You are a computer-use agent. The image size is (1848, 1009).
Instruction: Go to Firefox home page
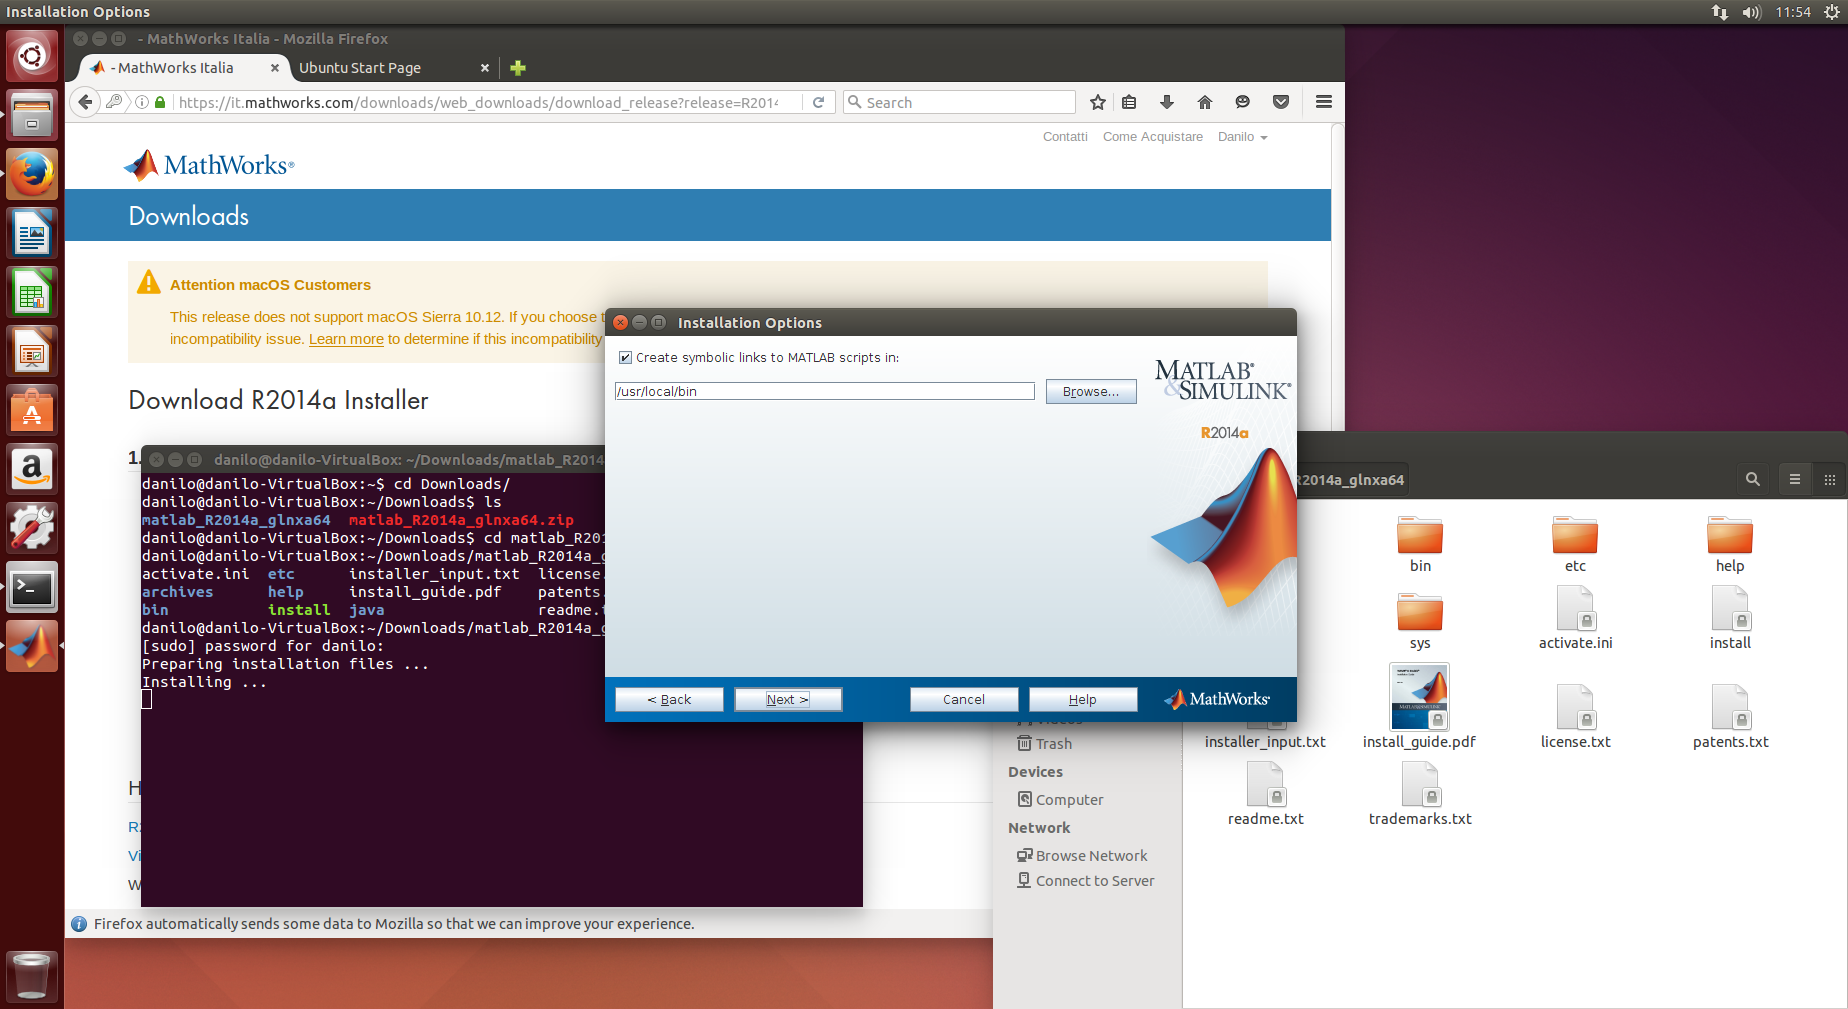[1205, 102]
